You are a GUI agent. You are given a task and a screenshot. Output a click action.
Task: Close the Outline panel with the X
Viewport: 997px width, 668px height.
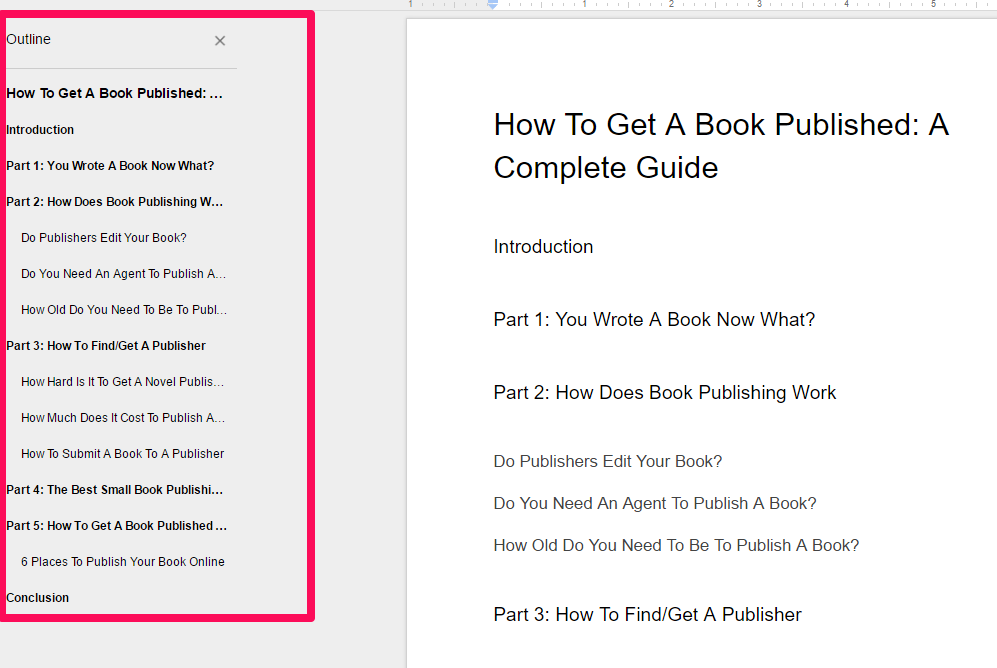[x=220, y=41]
